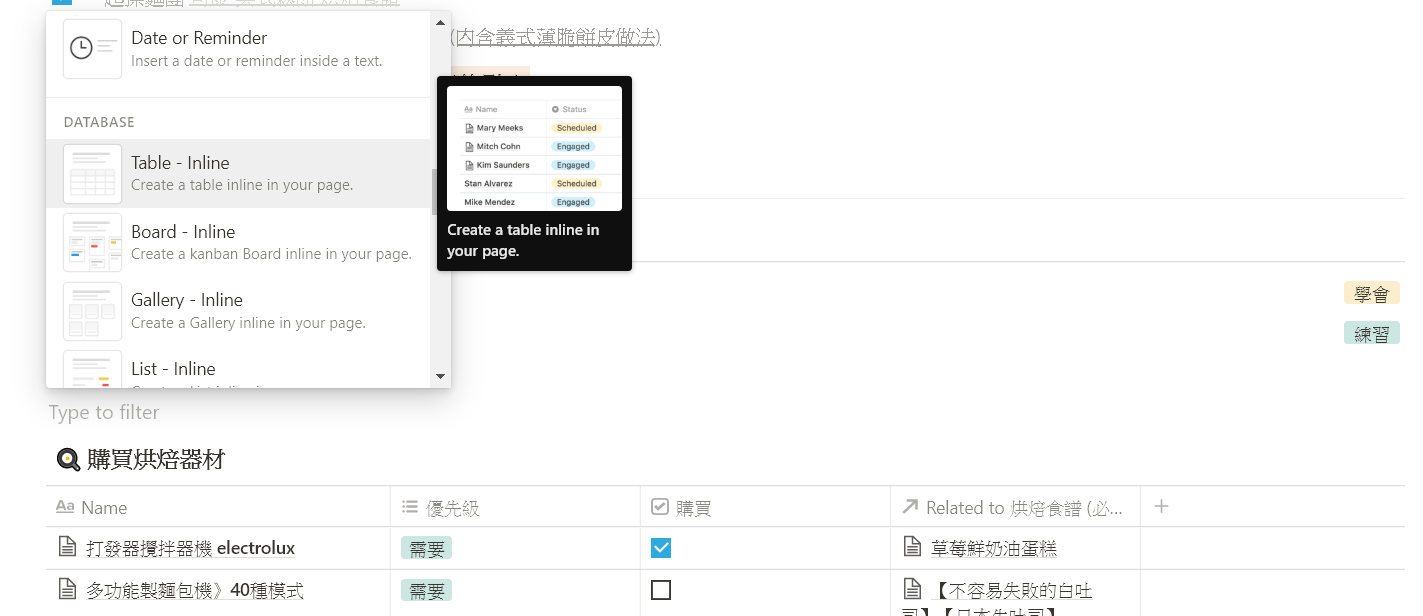This screenshot has height=616, width=1423.
Task: Open page 打發器攪拌器機 electrolux
Action: coord(191,548)
